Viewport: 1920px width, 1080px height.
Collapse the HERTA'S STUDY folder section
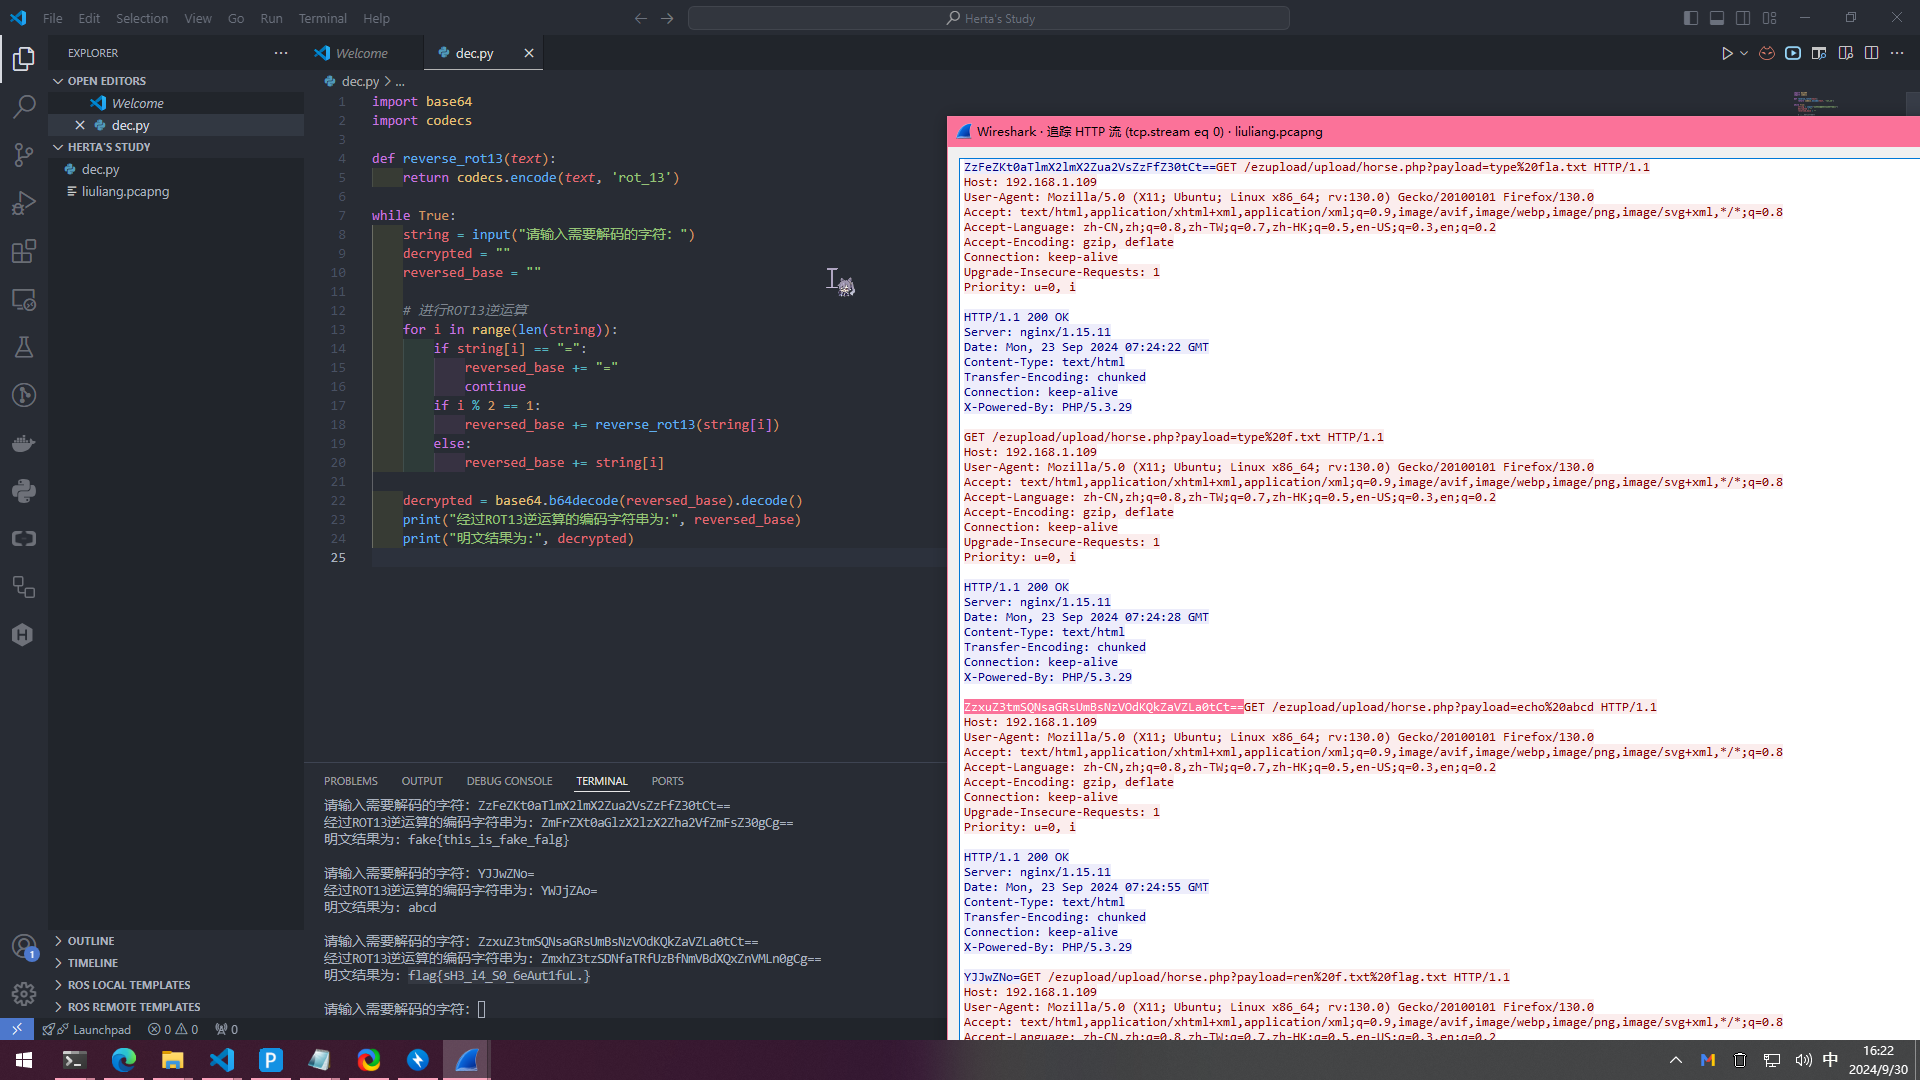click(108, 147)
